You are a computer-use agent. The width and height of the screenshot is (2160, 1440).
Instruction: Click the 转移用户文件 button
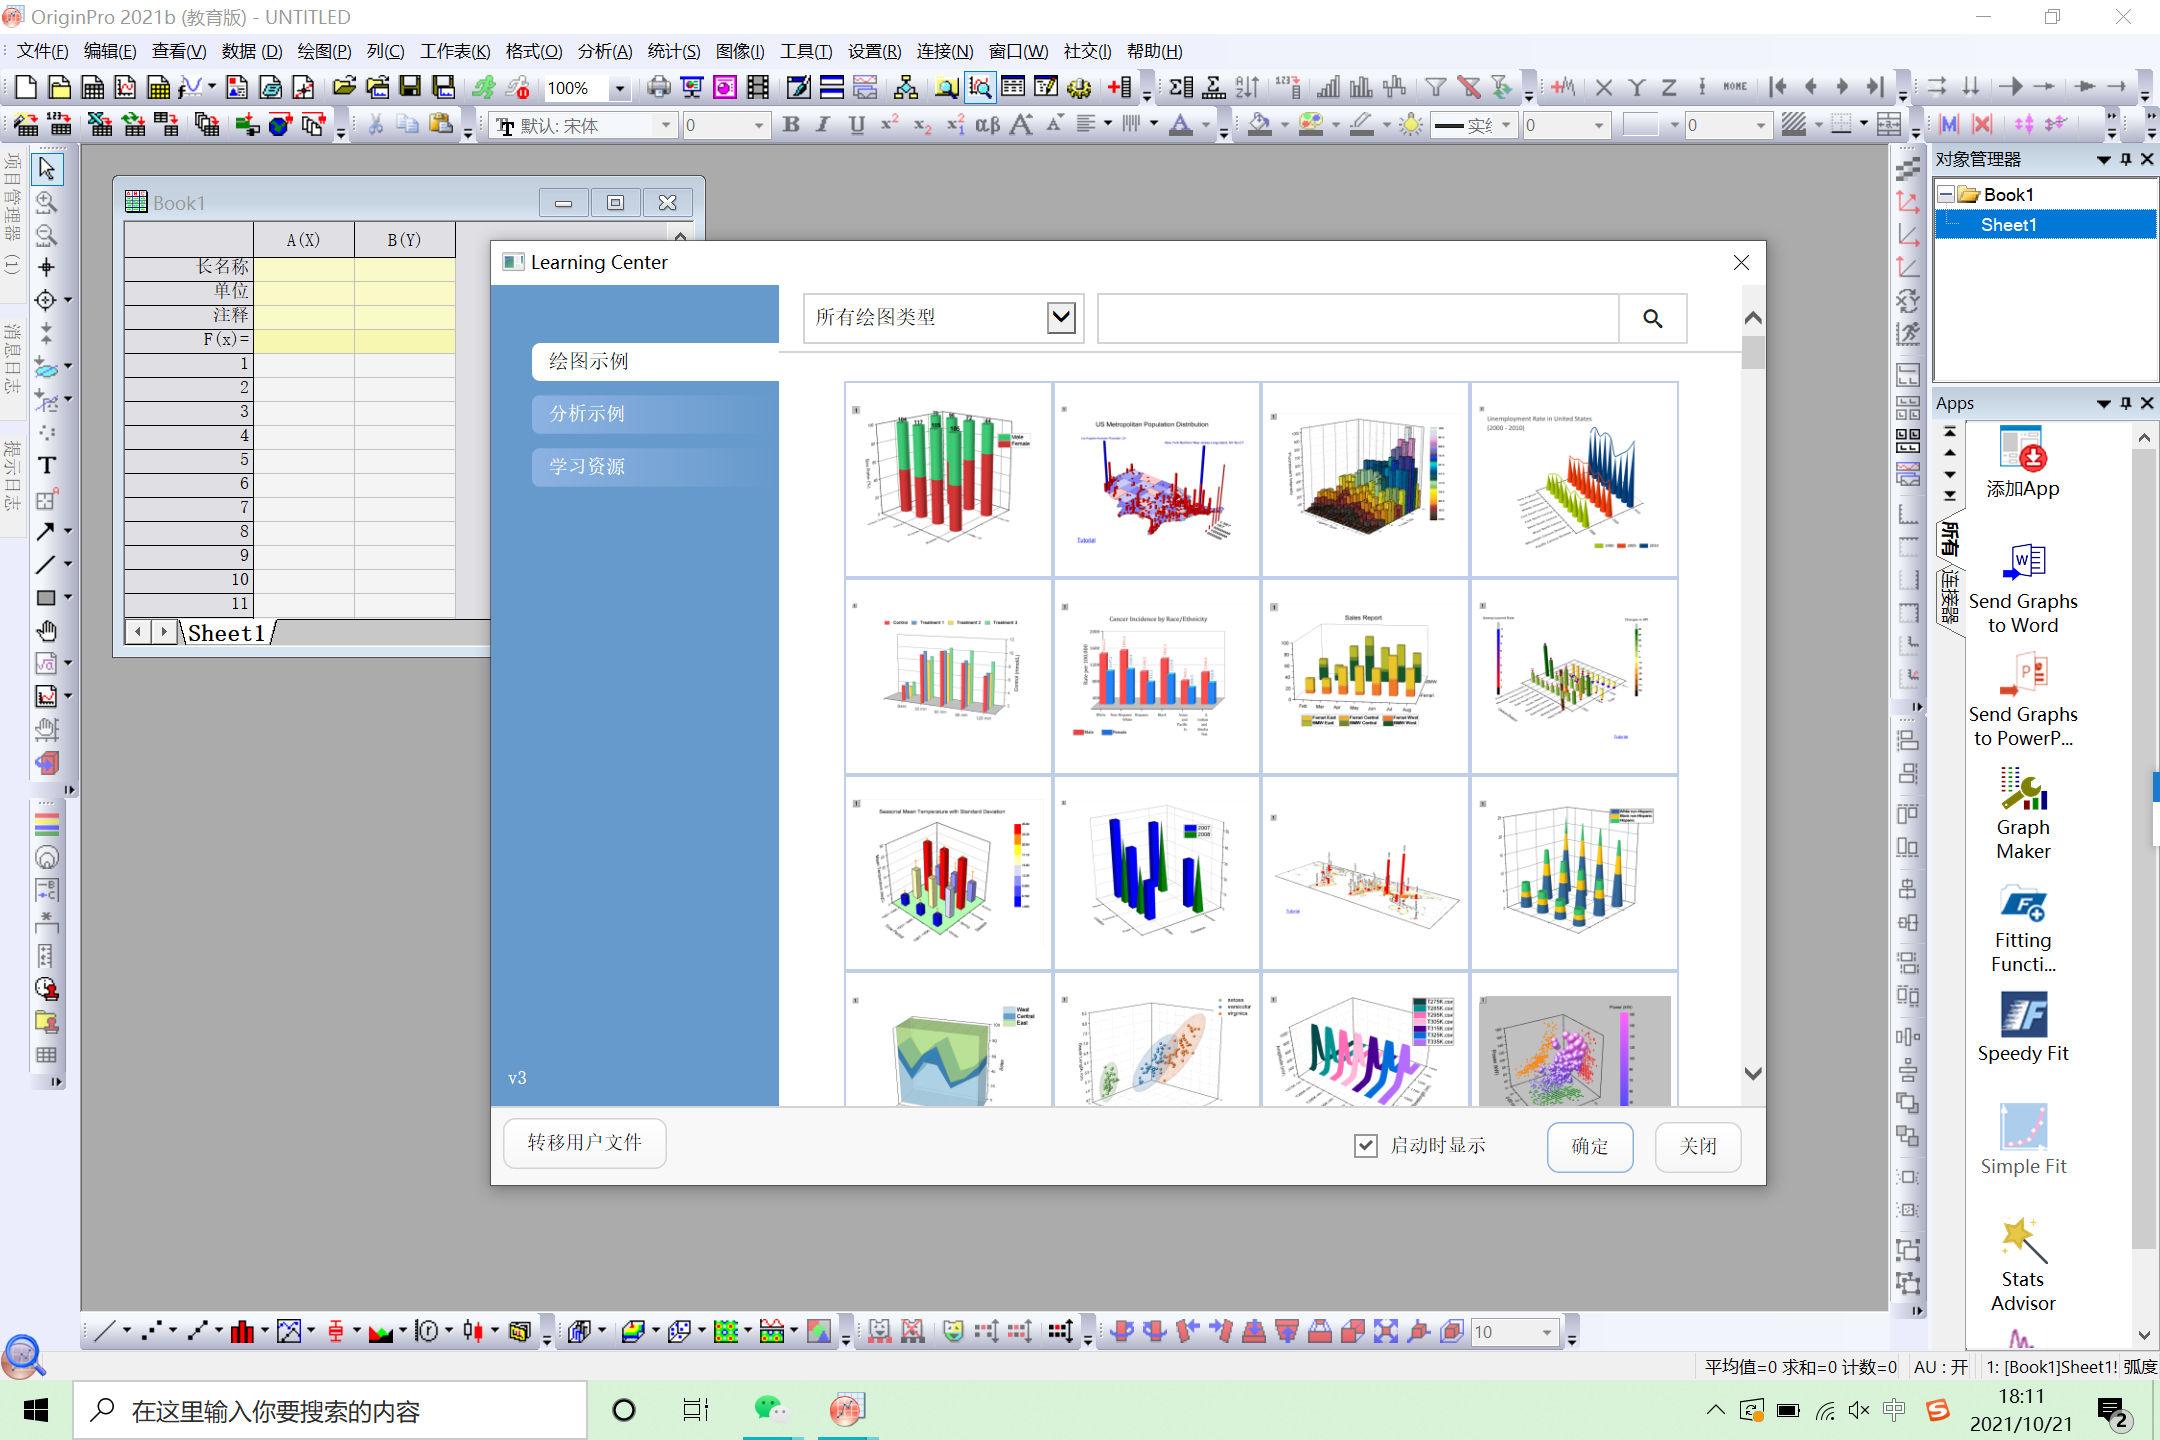coord(584,1143)
